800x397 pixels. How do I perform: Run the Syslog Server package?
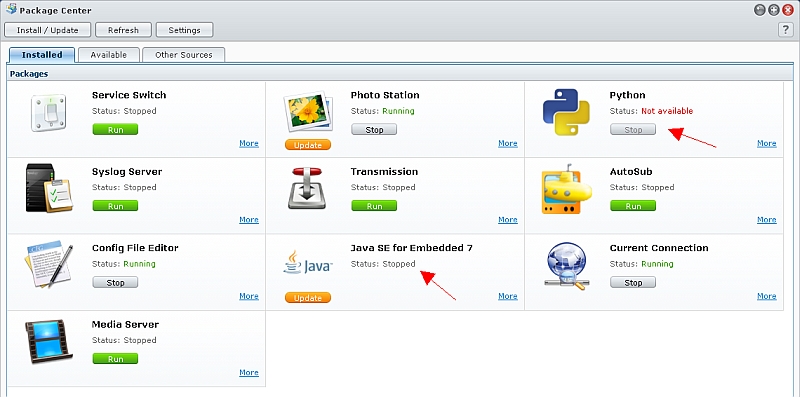115,206
